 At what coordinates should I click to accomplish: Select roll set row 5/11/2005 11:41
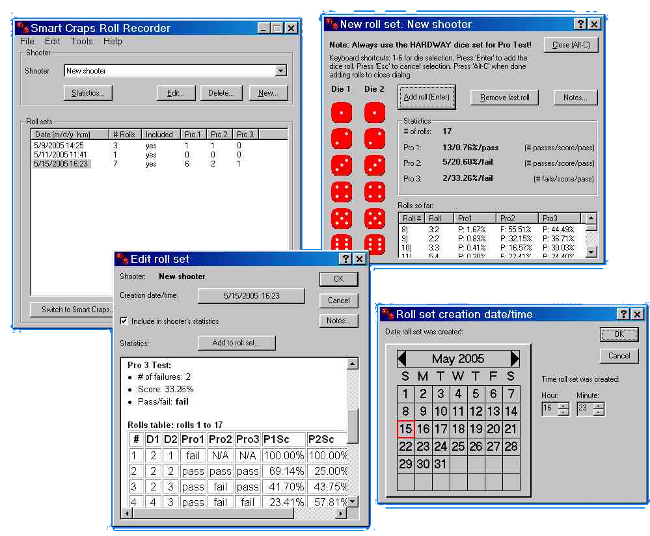pos(160,155)
